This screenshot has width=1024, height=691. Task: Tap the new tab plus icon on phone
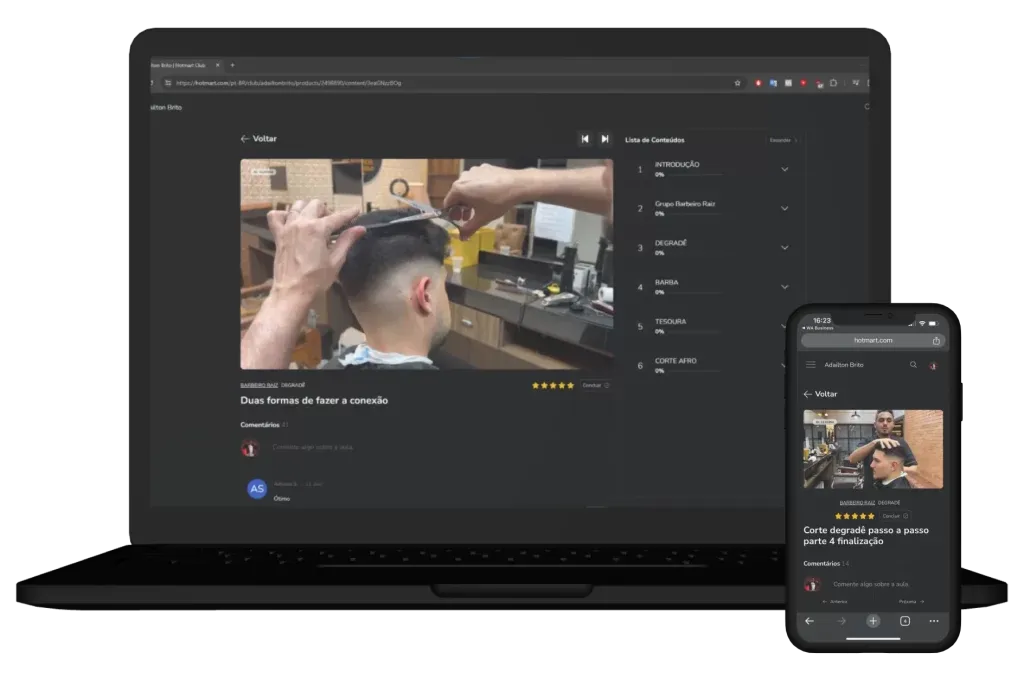pos(873,621)
